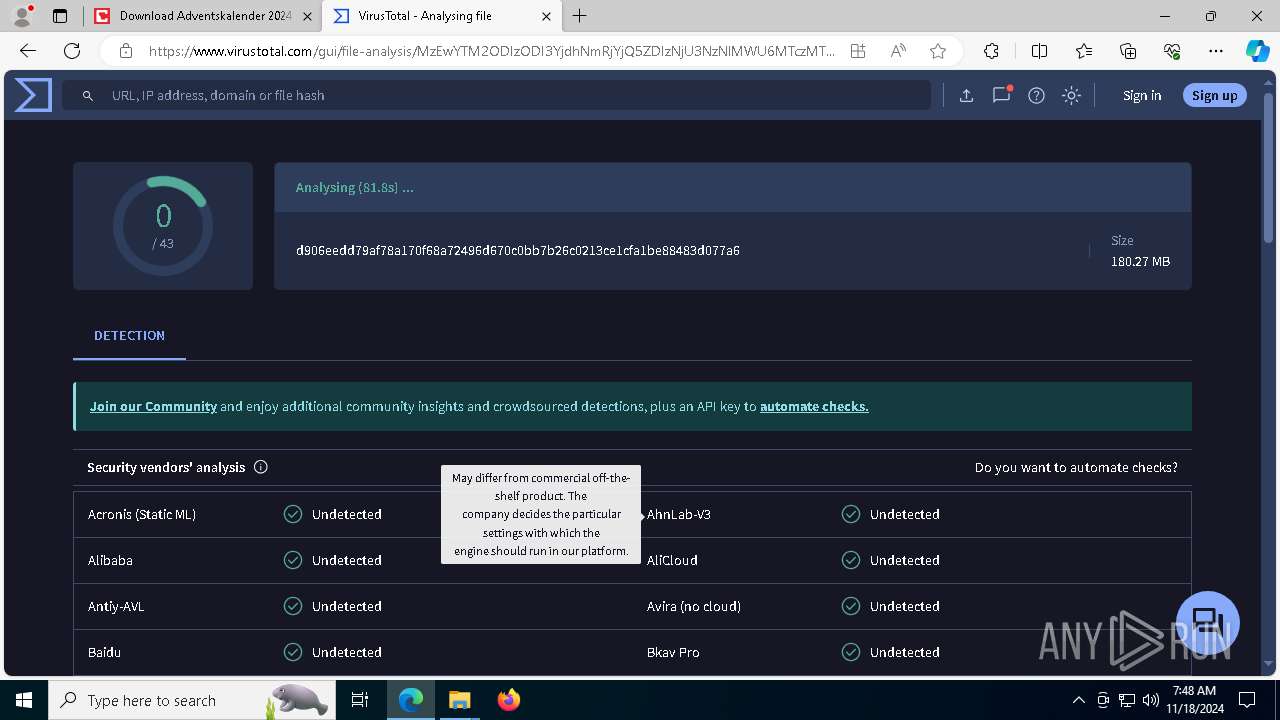Click the Acronis (Static ML) vendor name
1280x720 pixels.
click(x=142, y=514)
